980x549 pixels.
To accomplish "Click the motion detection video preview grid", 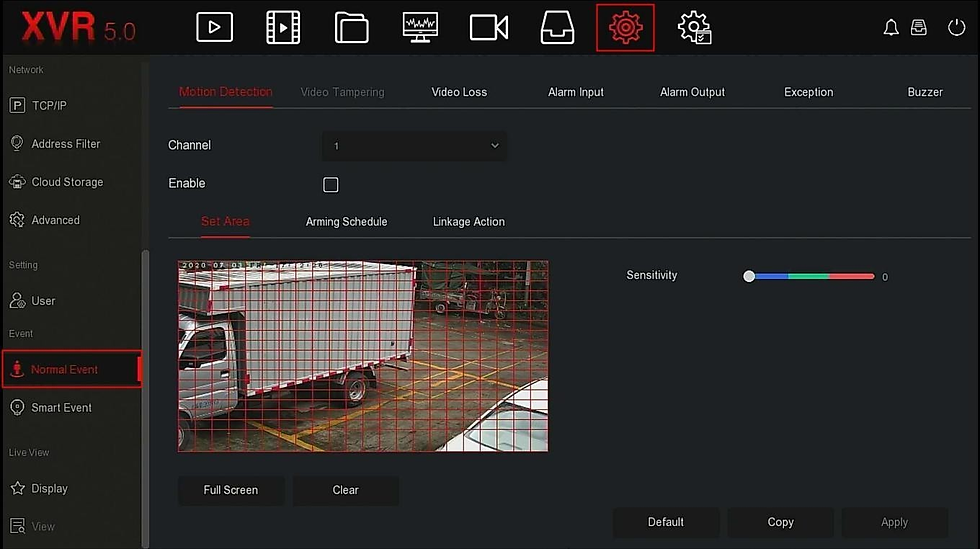I will click(x=362, y=356).
